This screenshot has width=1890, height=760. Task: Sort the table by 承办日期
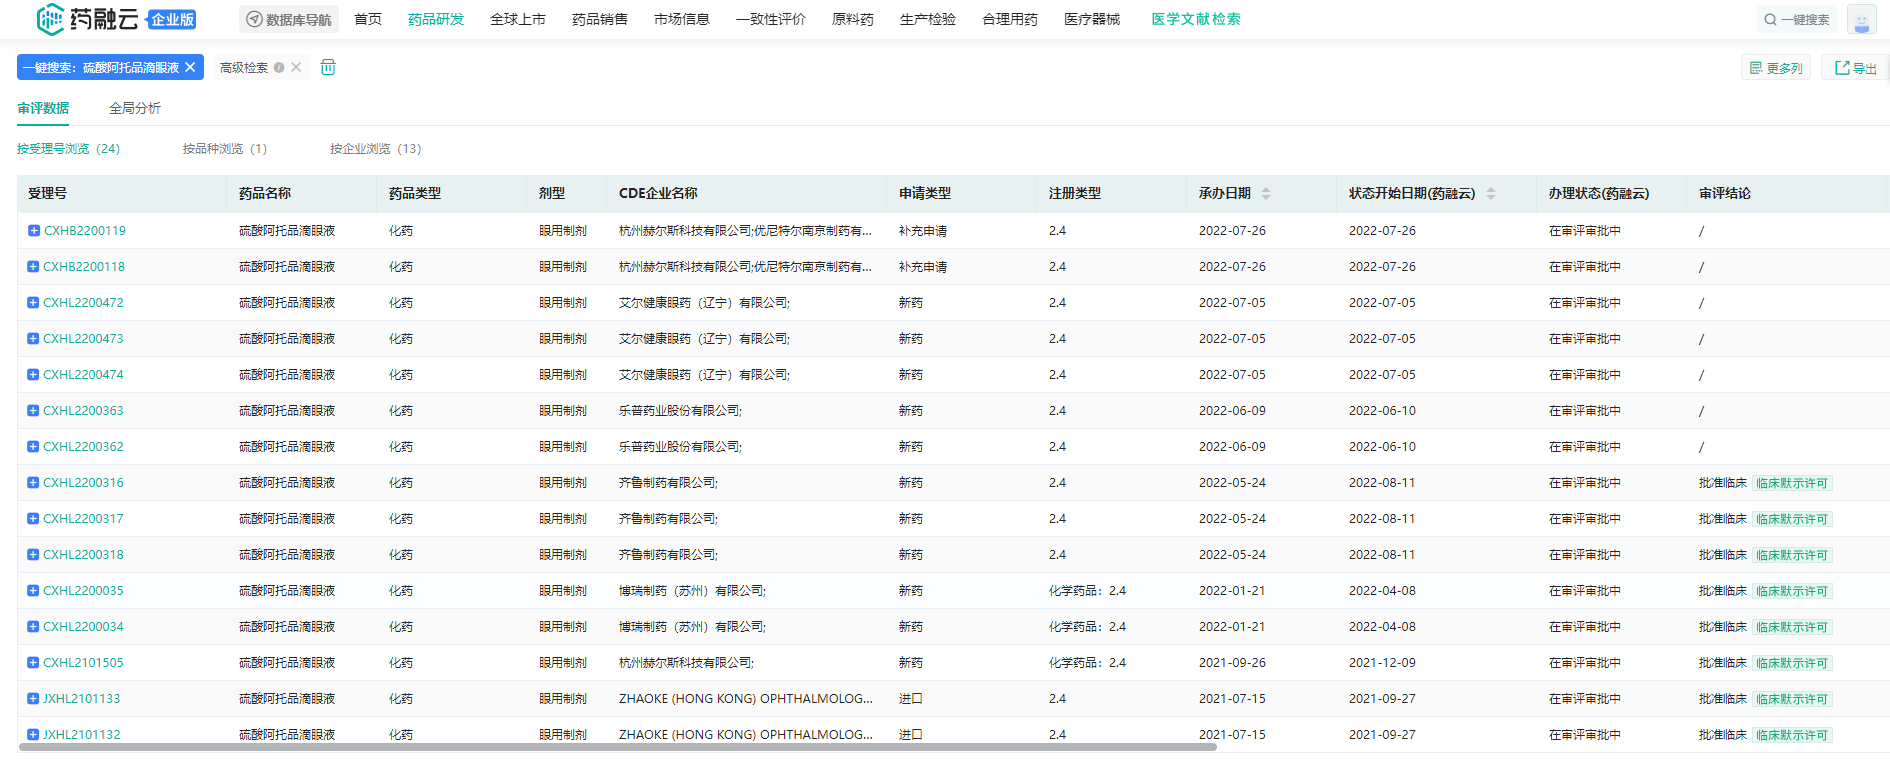1265,193
